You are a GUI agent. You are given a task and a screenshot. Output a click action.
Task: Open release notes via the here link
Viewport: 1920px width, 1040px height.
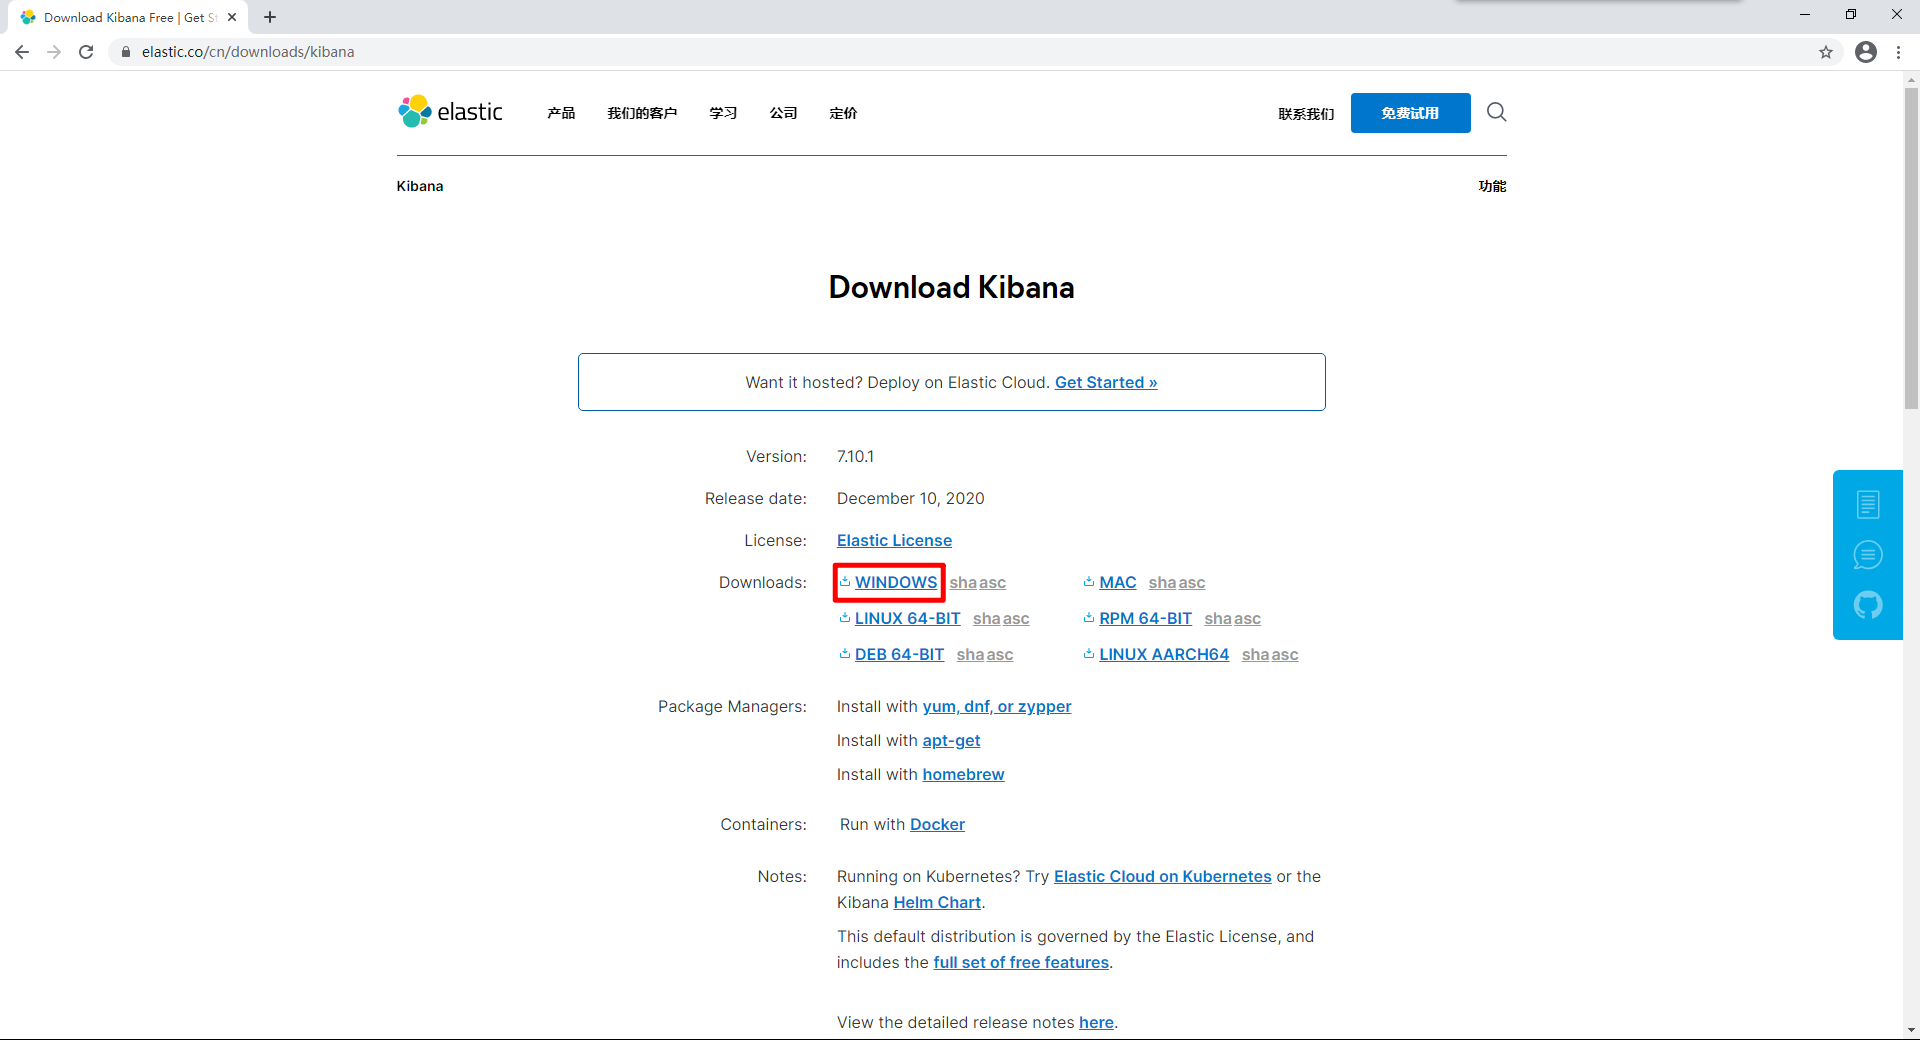point(1096,1022)
